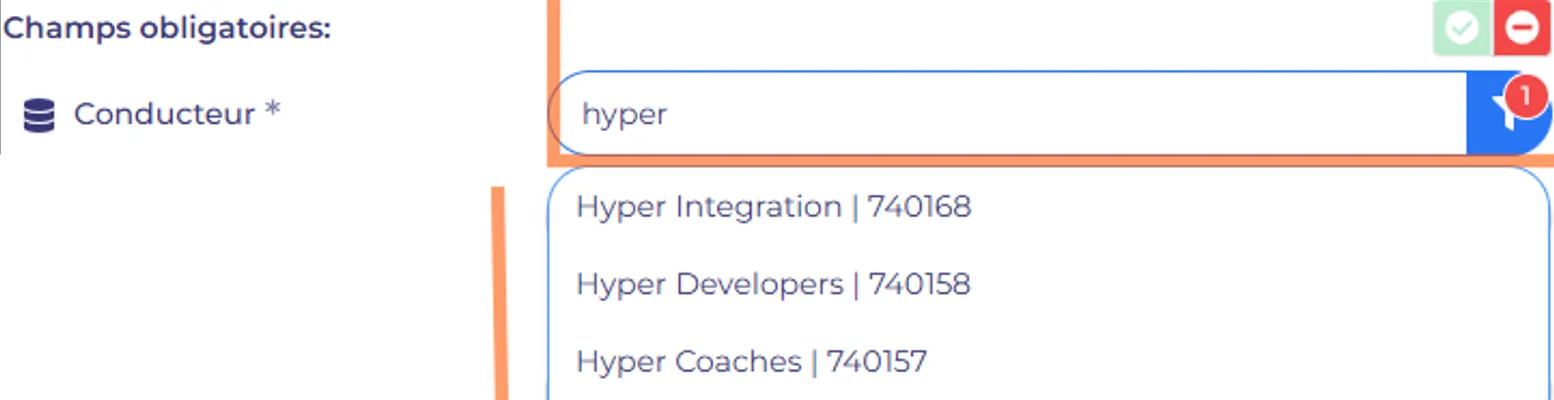
Task: Click code 740158 in the suggestions
Action: [920, 285]
